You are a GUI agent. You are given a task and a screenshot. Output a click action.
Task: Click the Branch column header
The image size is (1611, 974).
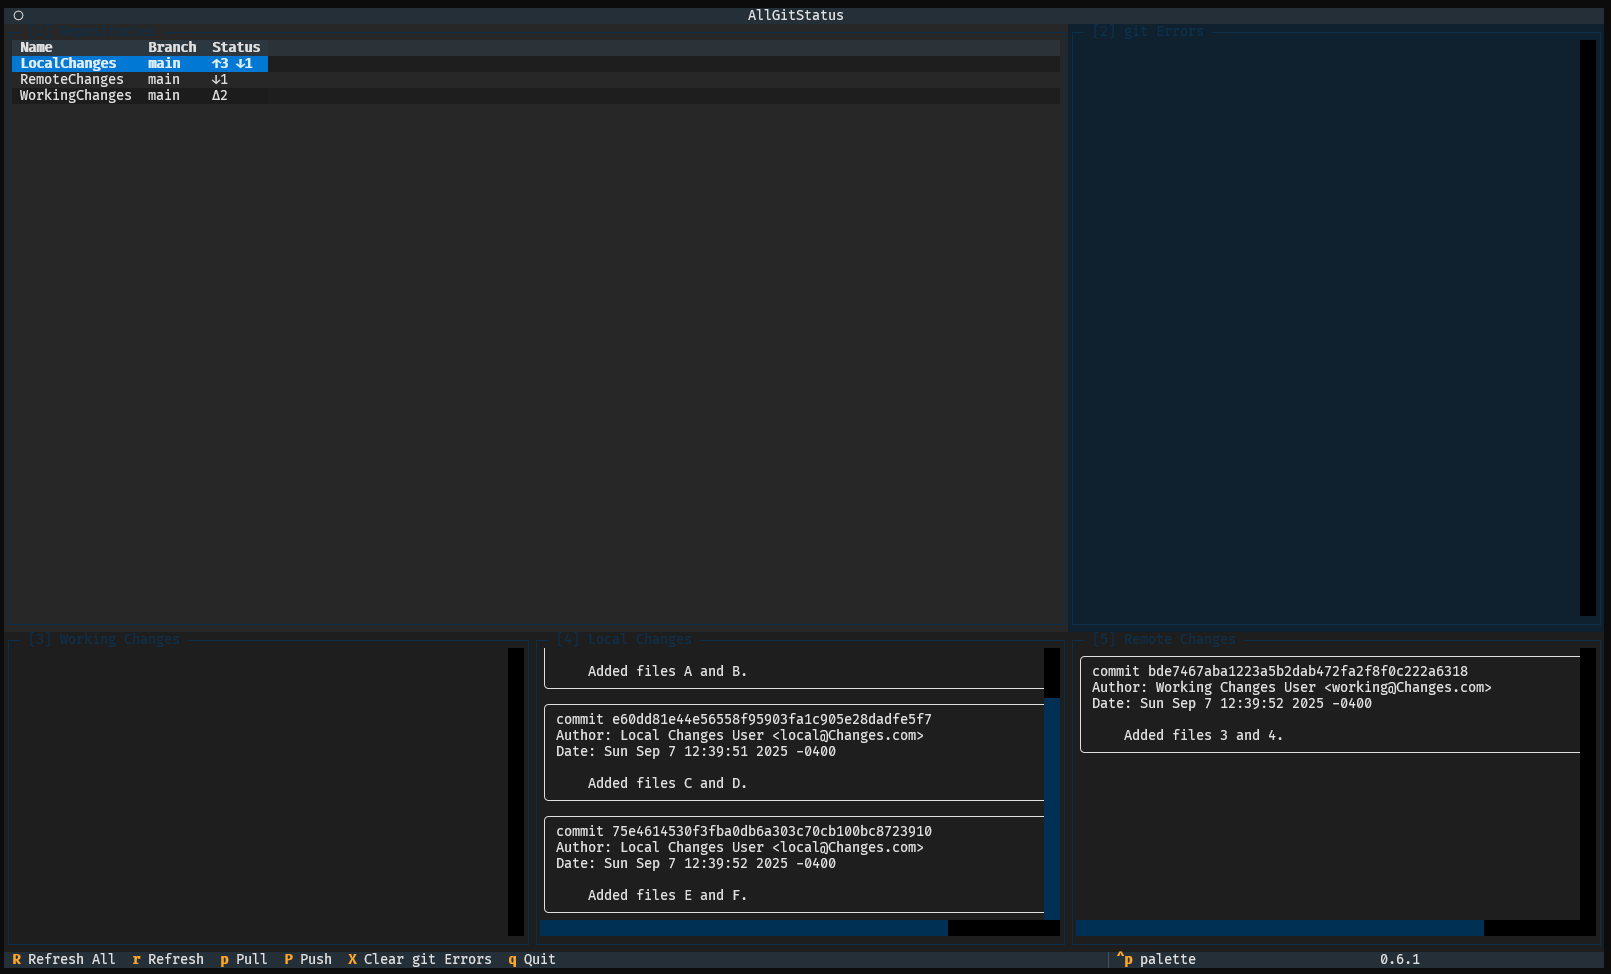(x=172, y=47)
